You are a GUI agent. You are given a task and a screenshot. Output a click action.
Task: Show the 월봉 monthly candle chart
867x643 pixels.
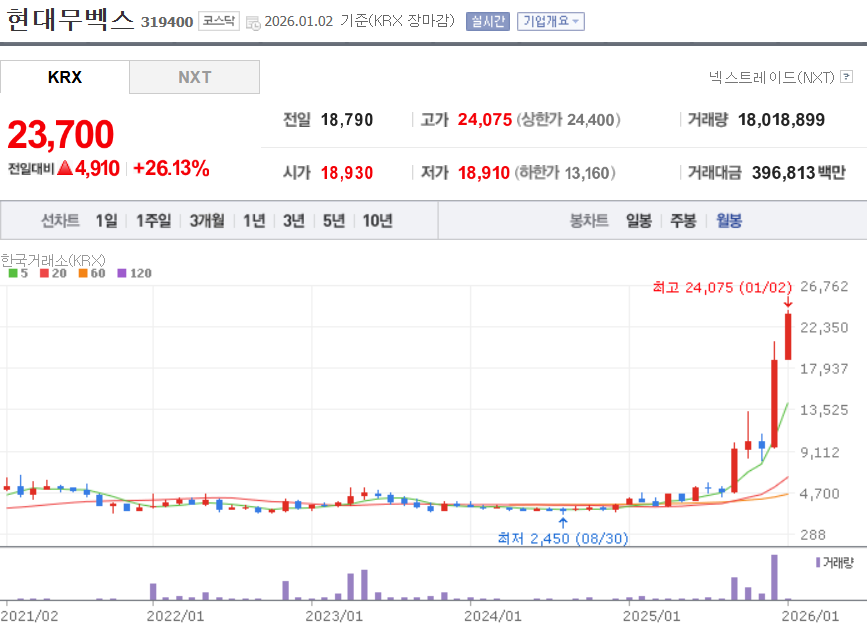pyautogui.click(x=729, y=221)
